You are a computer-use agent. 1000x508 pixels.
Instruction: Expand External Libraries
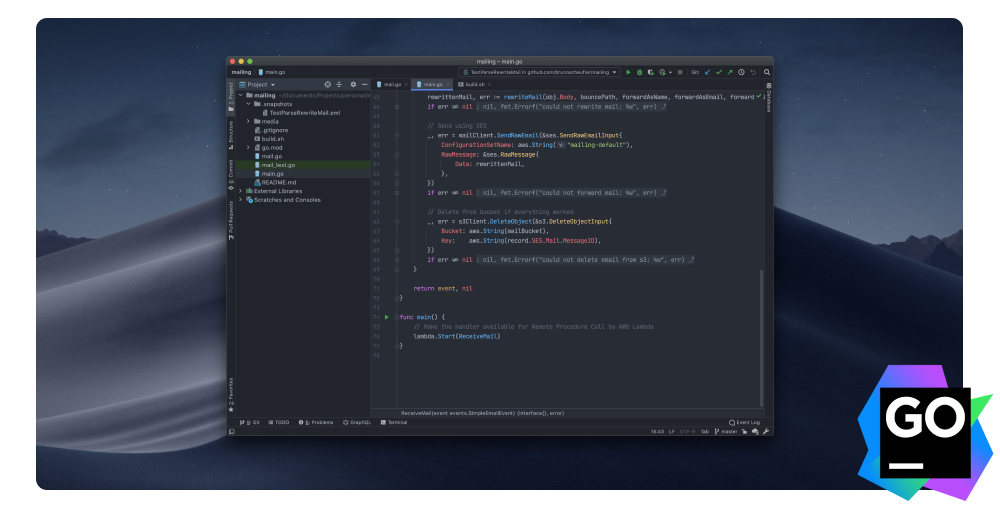pos(241,191)
